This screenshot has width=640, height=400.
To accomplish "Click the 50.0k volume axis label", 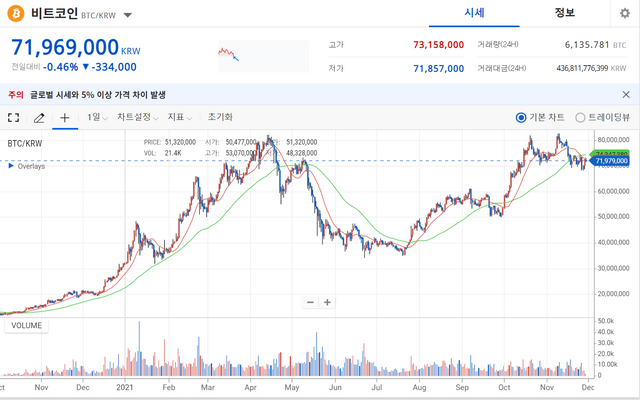I will 606,321.
